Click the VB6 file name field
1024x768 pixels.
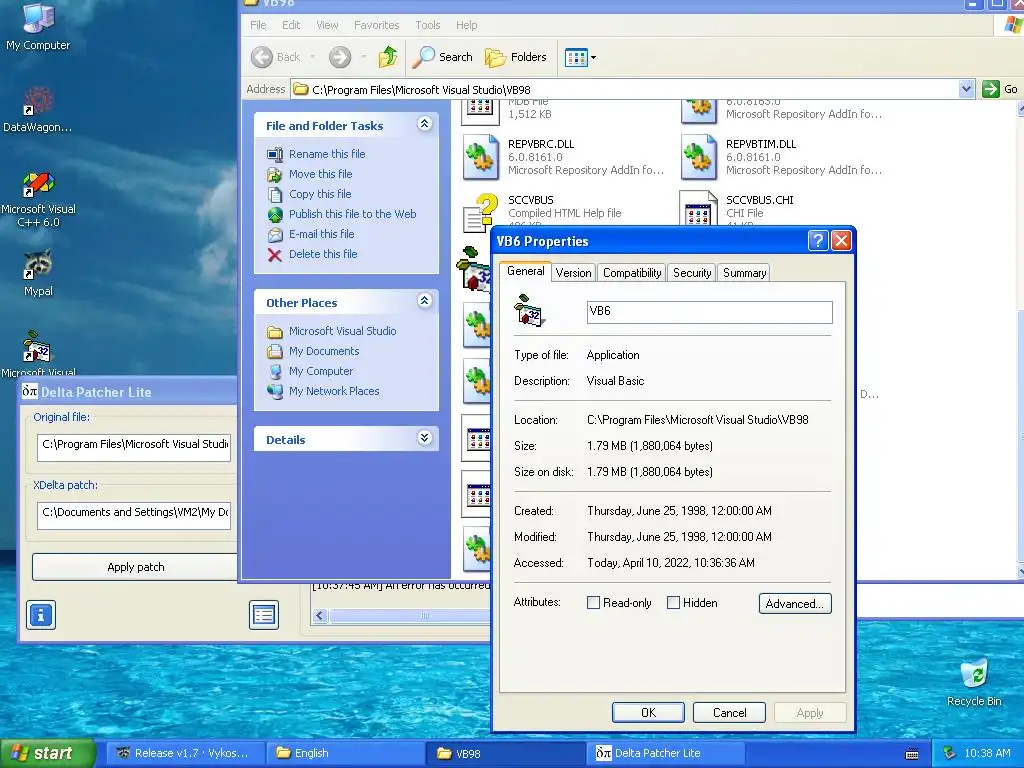(x=710, y=312)
